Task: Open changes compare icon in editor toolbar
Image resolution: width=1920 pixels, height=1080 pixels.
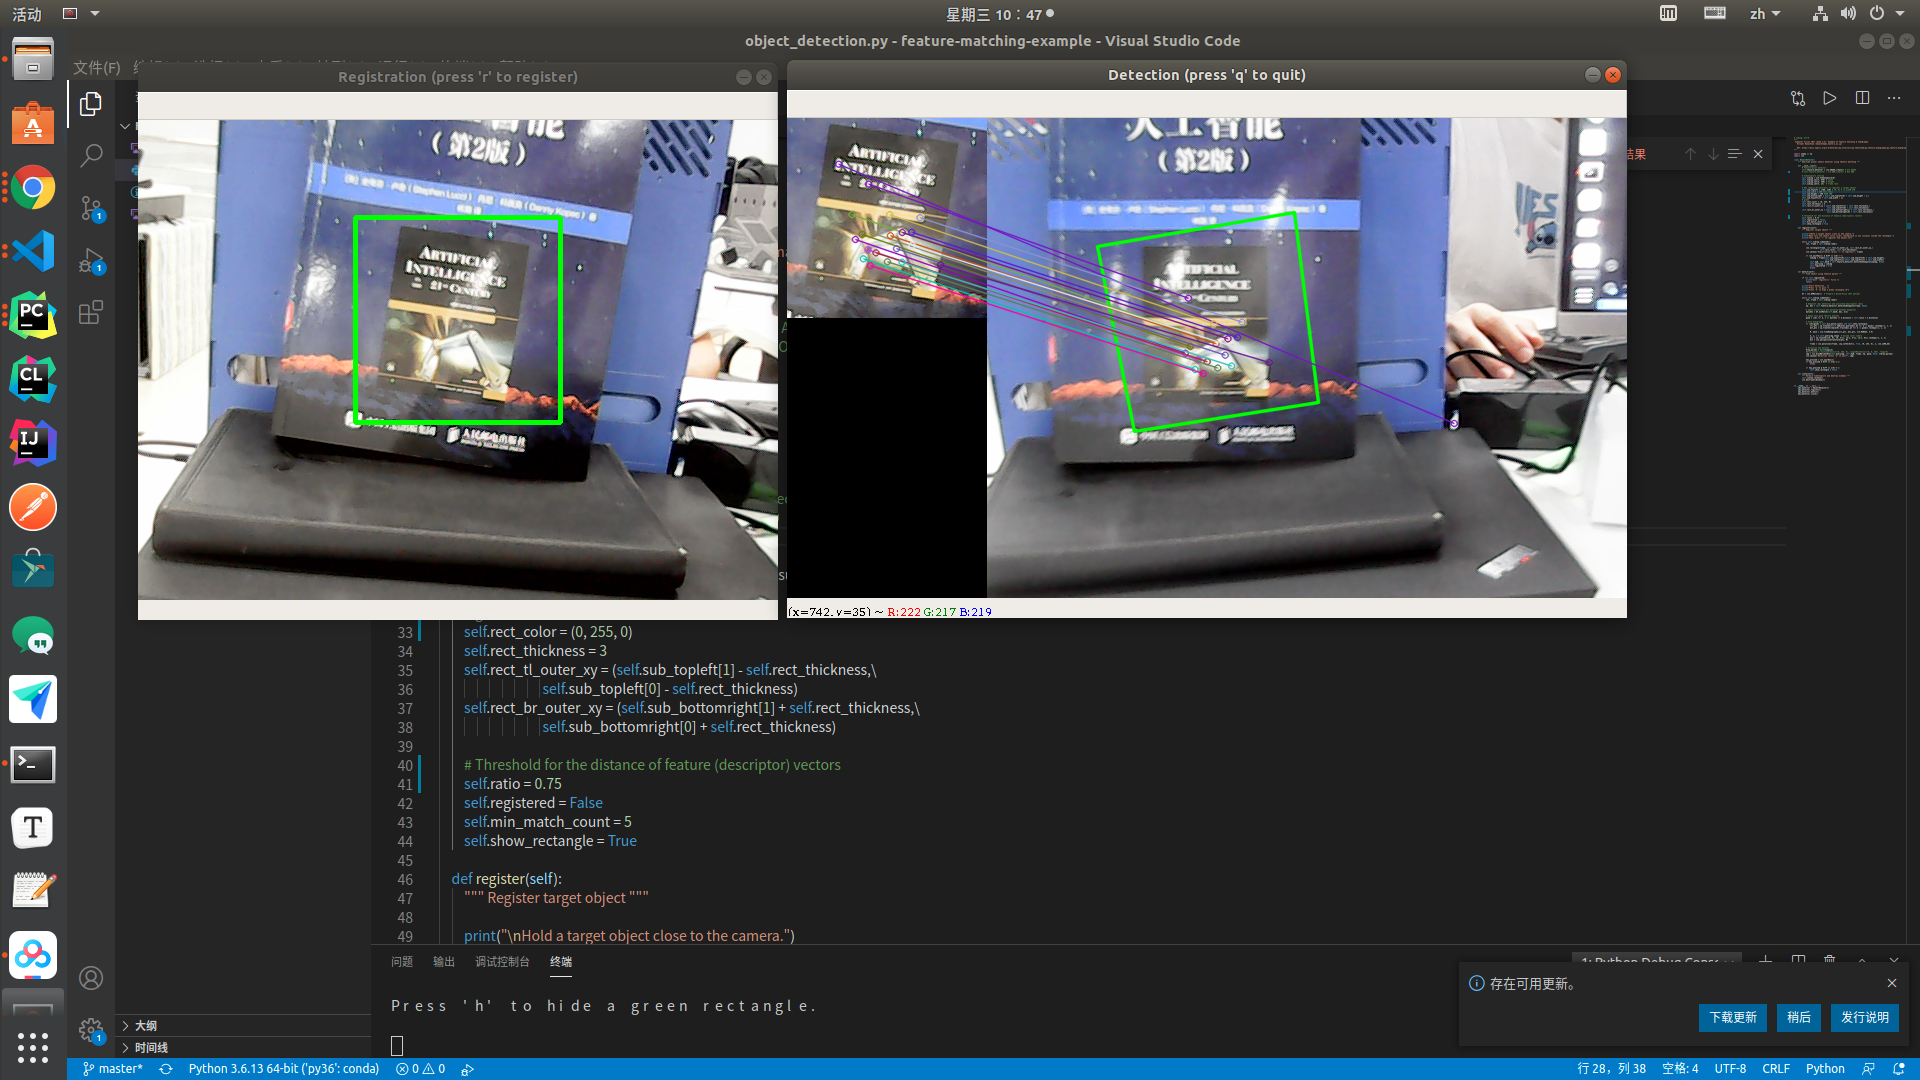Action: 1797,98
